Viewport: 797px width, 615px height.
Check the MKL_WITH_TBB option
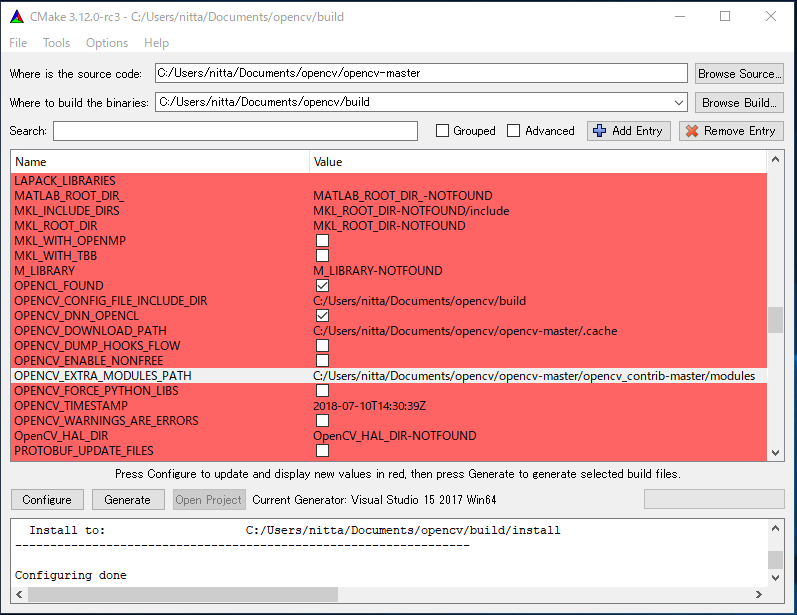pyautogui.click(x=322, y=256)
